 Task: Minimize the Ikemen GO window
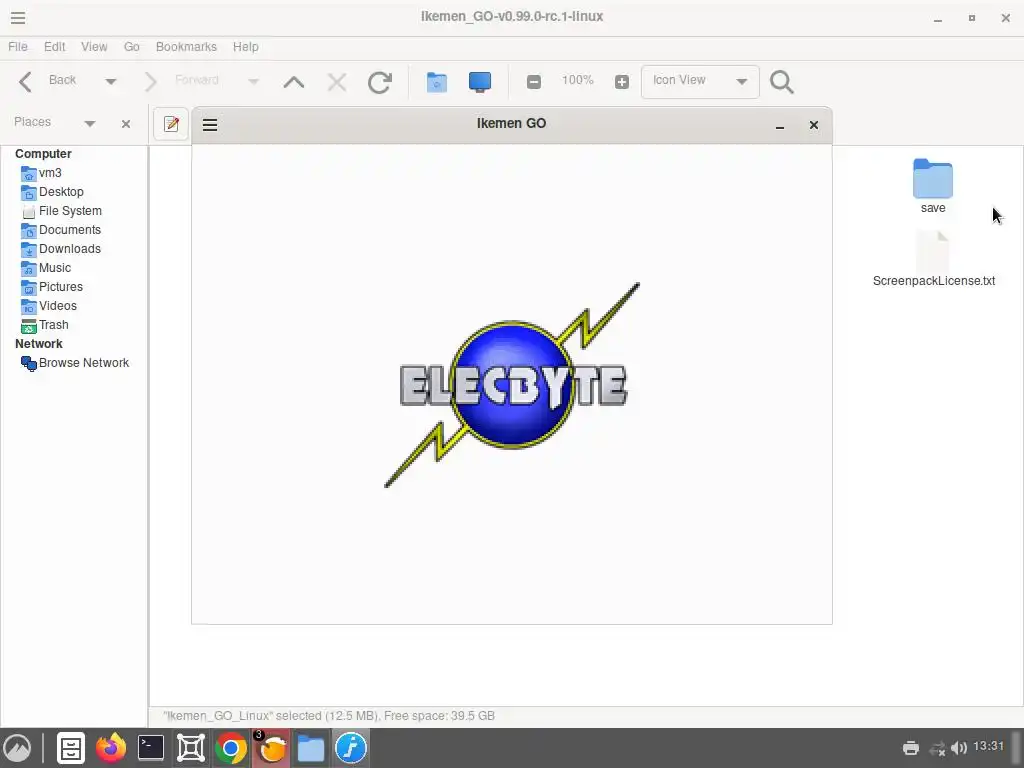pos(780,125)
